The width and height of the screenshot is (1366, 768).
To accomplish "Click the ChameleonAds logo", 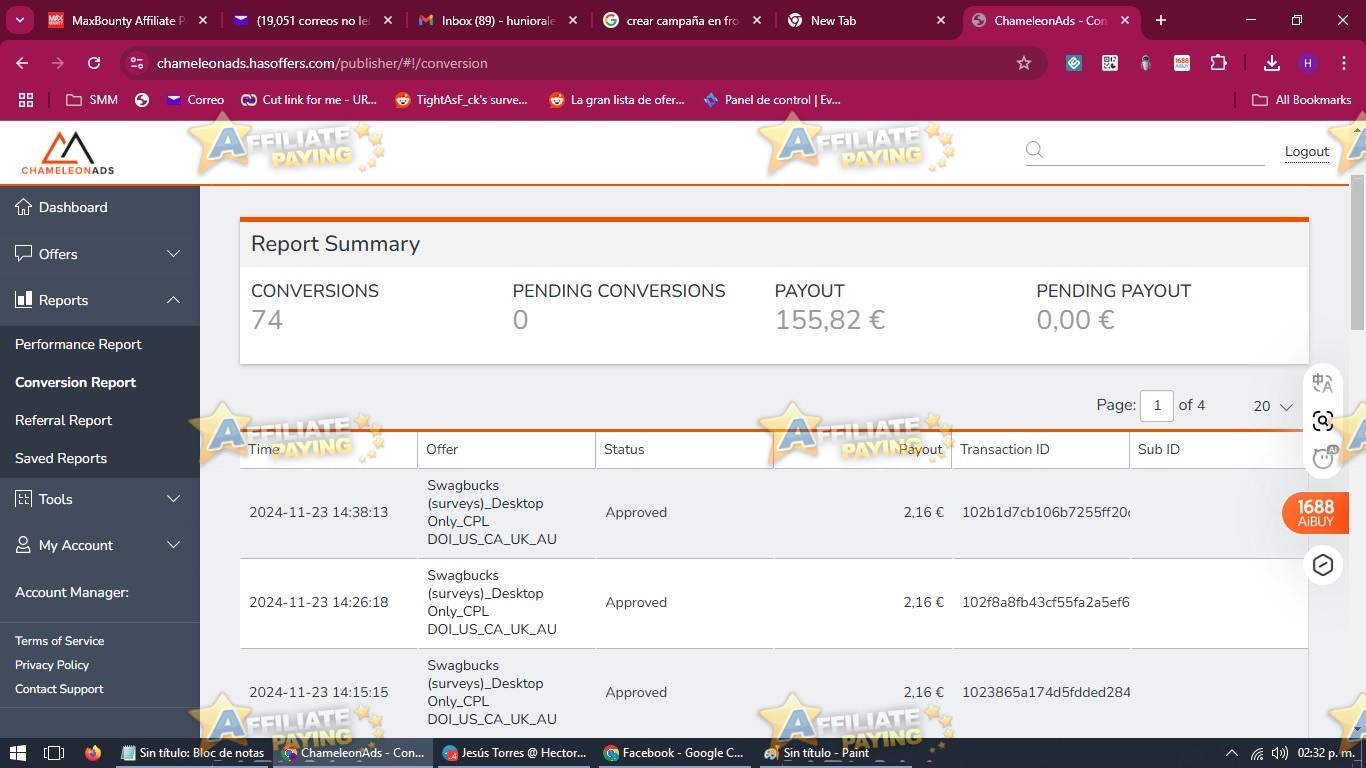I will pyautogui.click(x=68, y=153).
